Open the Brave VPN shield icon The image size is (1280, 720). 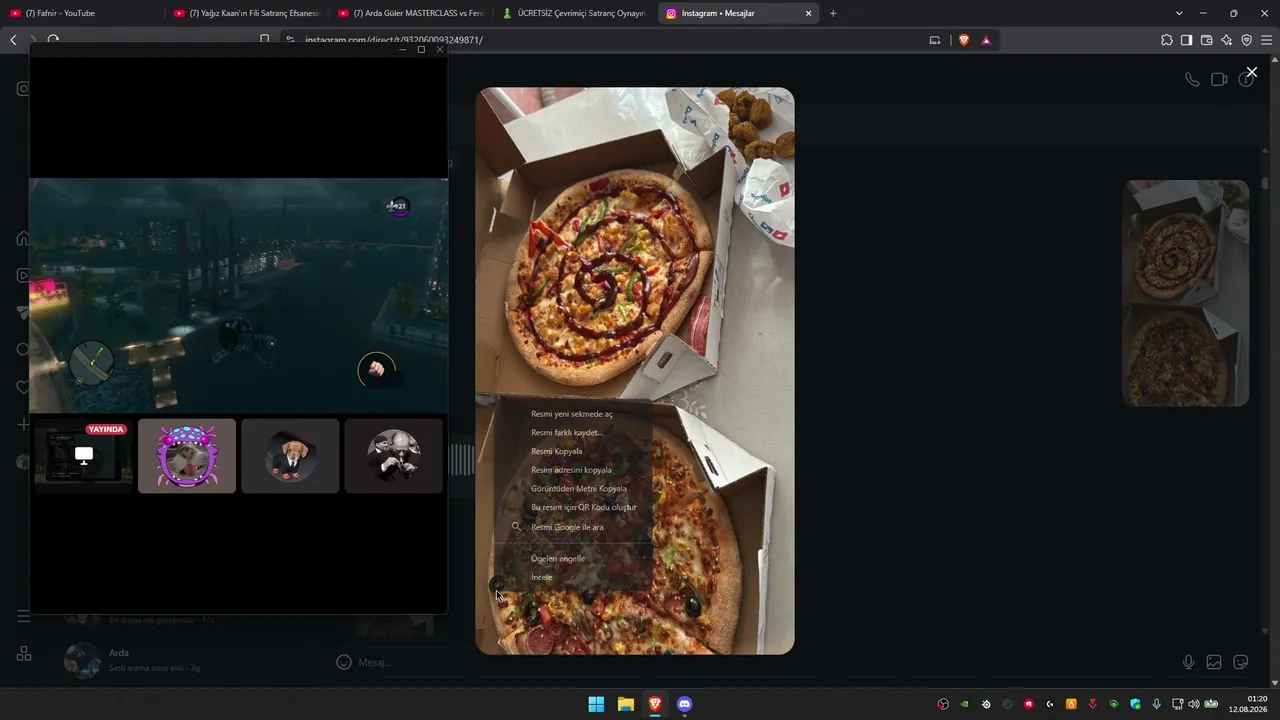click(x=1246, y=40)
